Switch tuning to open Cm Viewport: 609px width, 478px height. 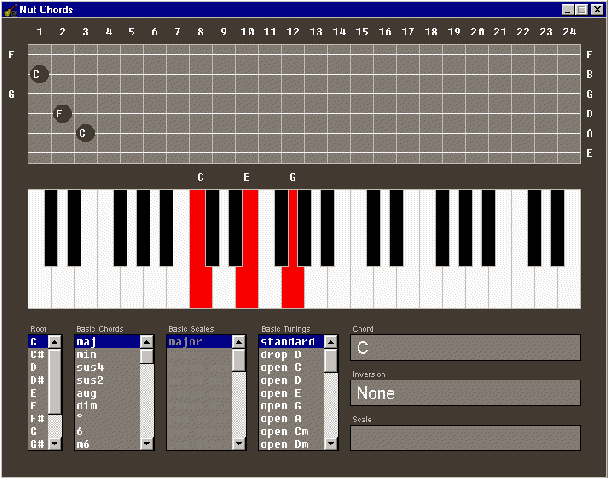coord(283,431)
